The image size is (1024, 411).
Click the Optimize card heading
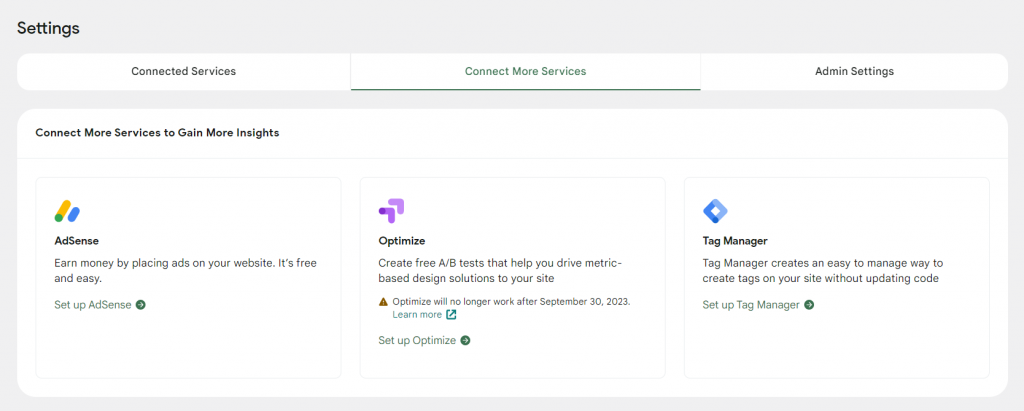[402, 240]
